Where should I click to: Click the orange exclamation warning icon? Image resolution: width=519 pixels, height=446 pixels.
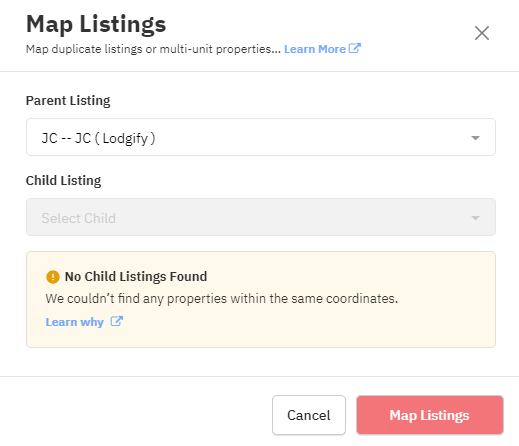click(x=53, y=277)
